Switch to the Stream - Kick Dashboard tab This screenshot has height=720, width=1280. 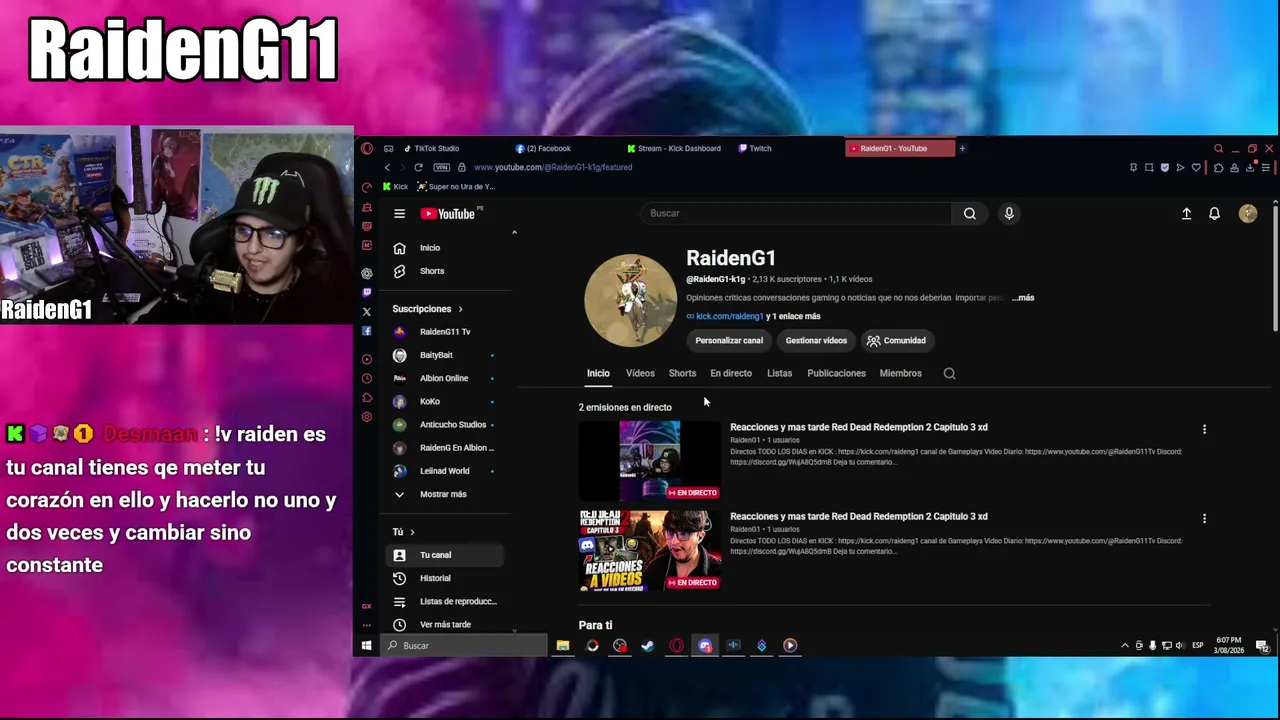click(x=675, y=148)
